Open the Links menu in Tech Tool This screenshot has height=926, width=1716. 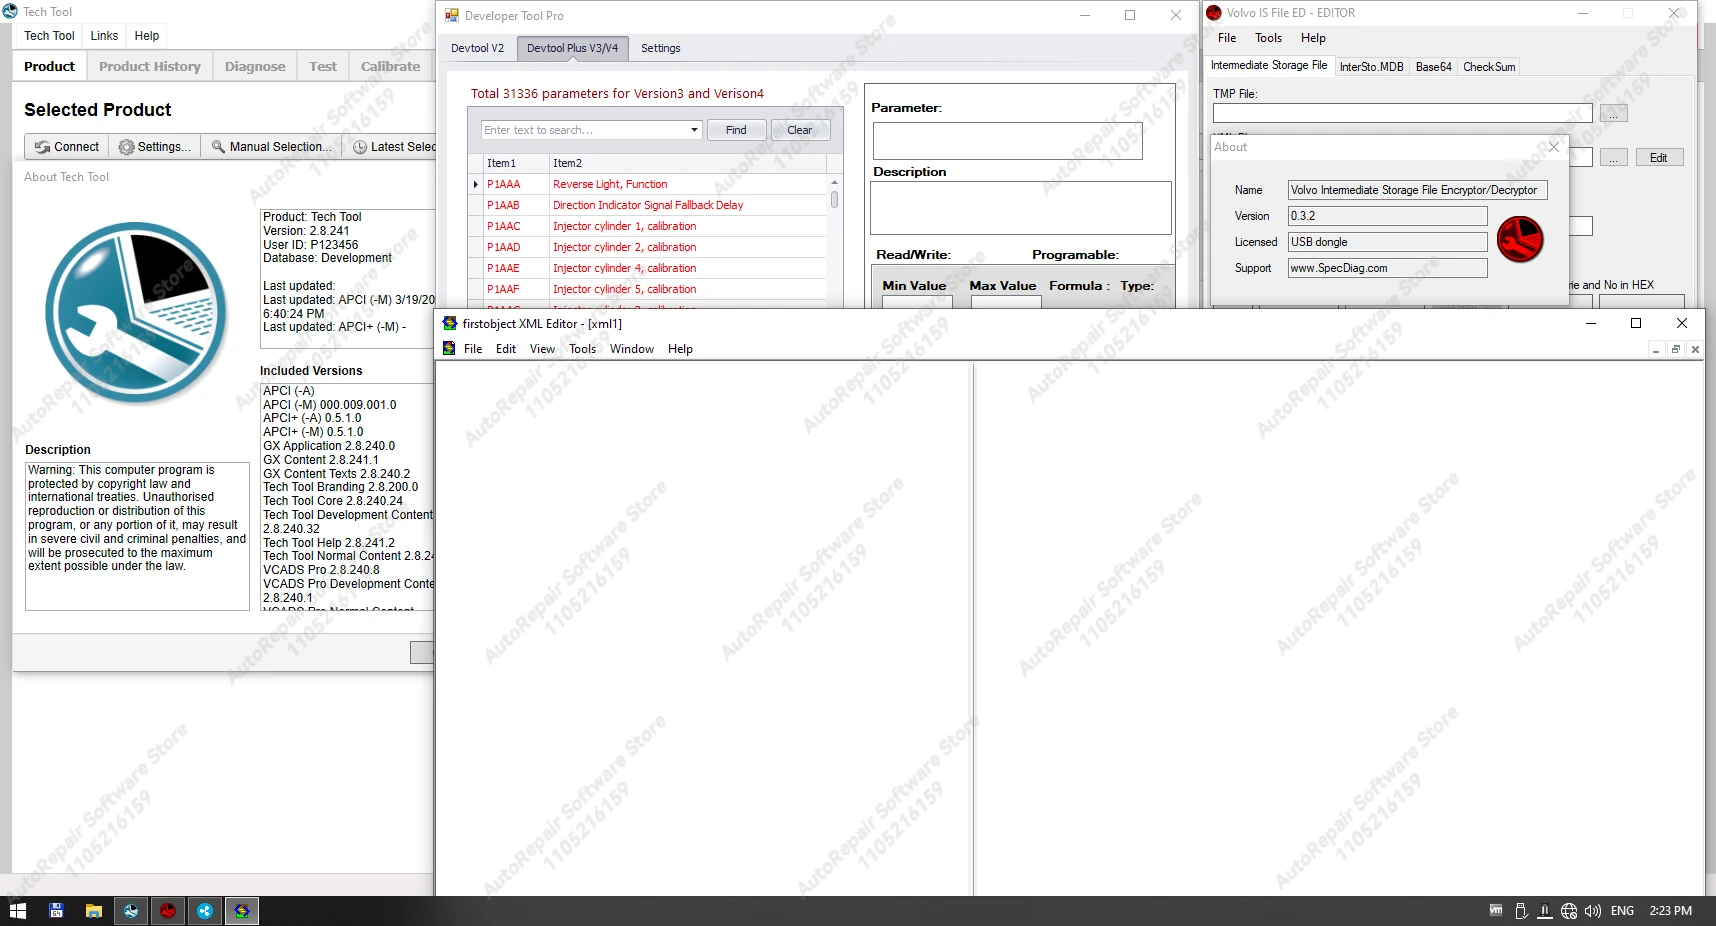(x=104, y=36)
